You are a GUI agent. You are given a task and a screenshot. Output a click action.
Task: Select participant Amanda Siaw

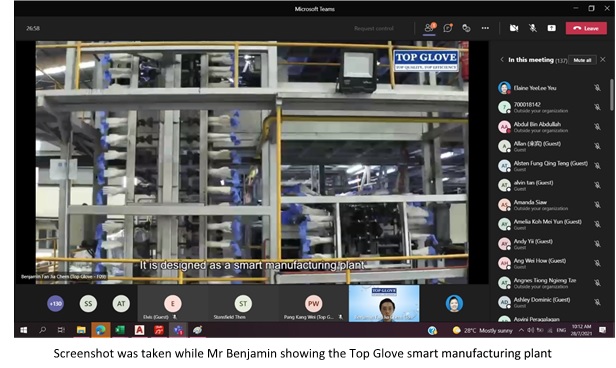tap(550, 205)
